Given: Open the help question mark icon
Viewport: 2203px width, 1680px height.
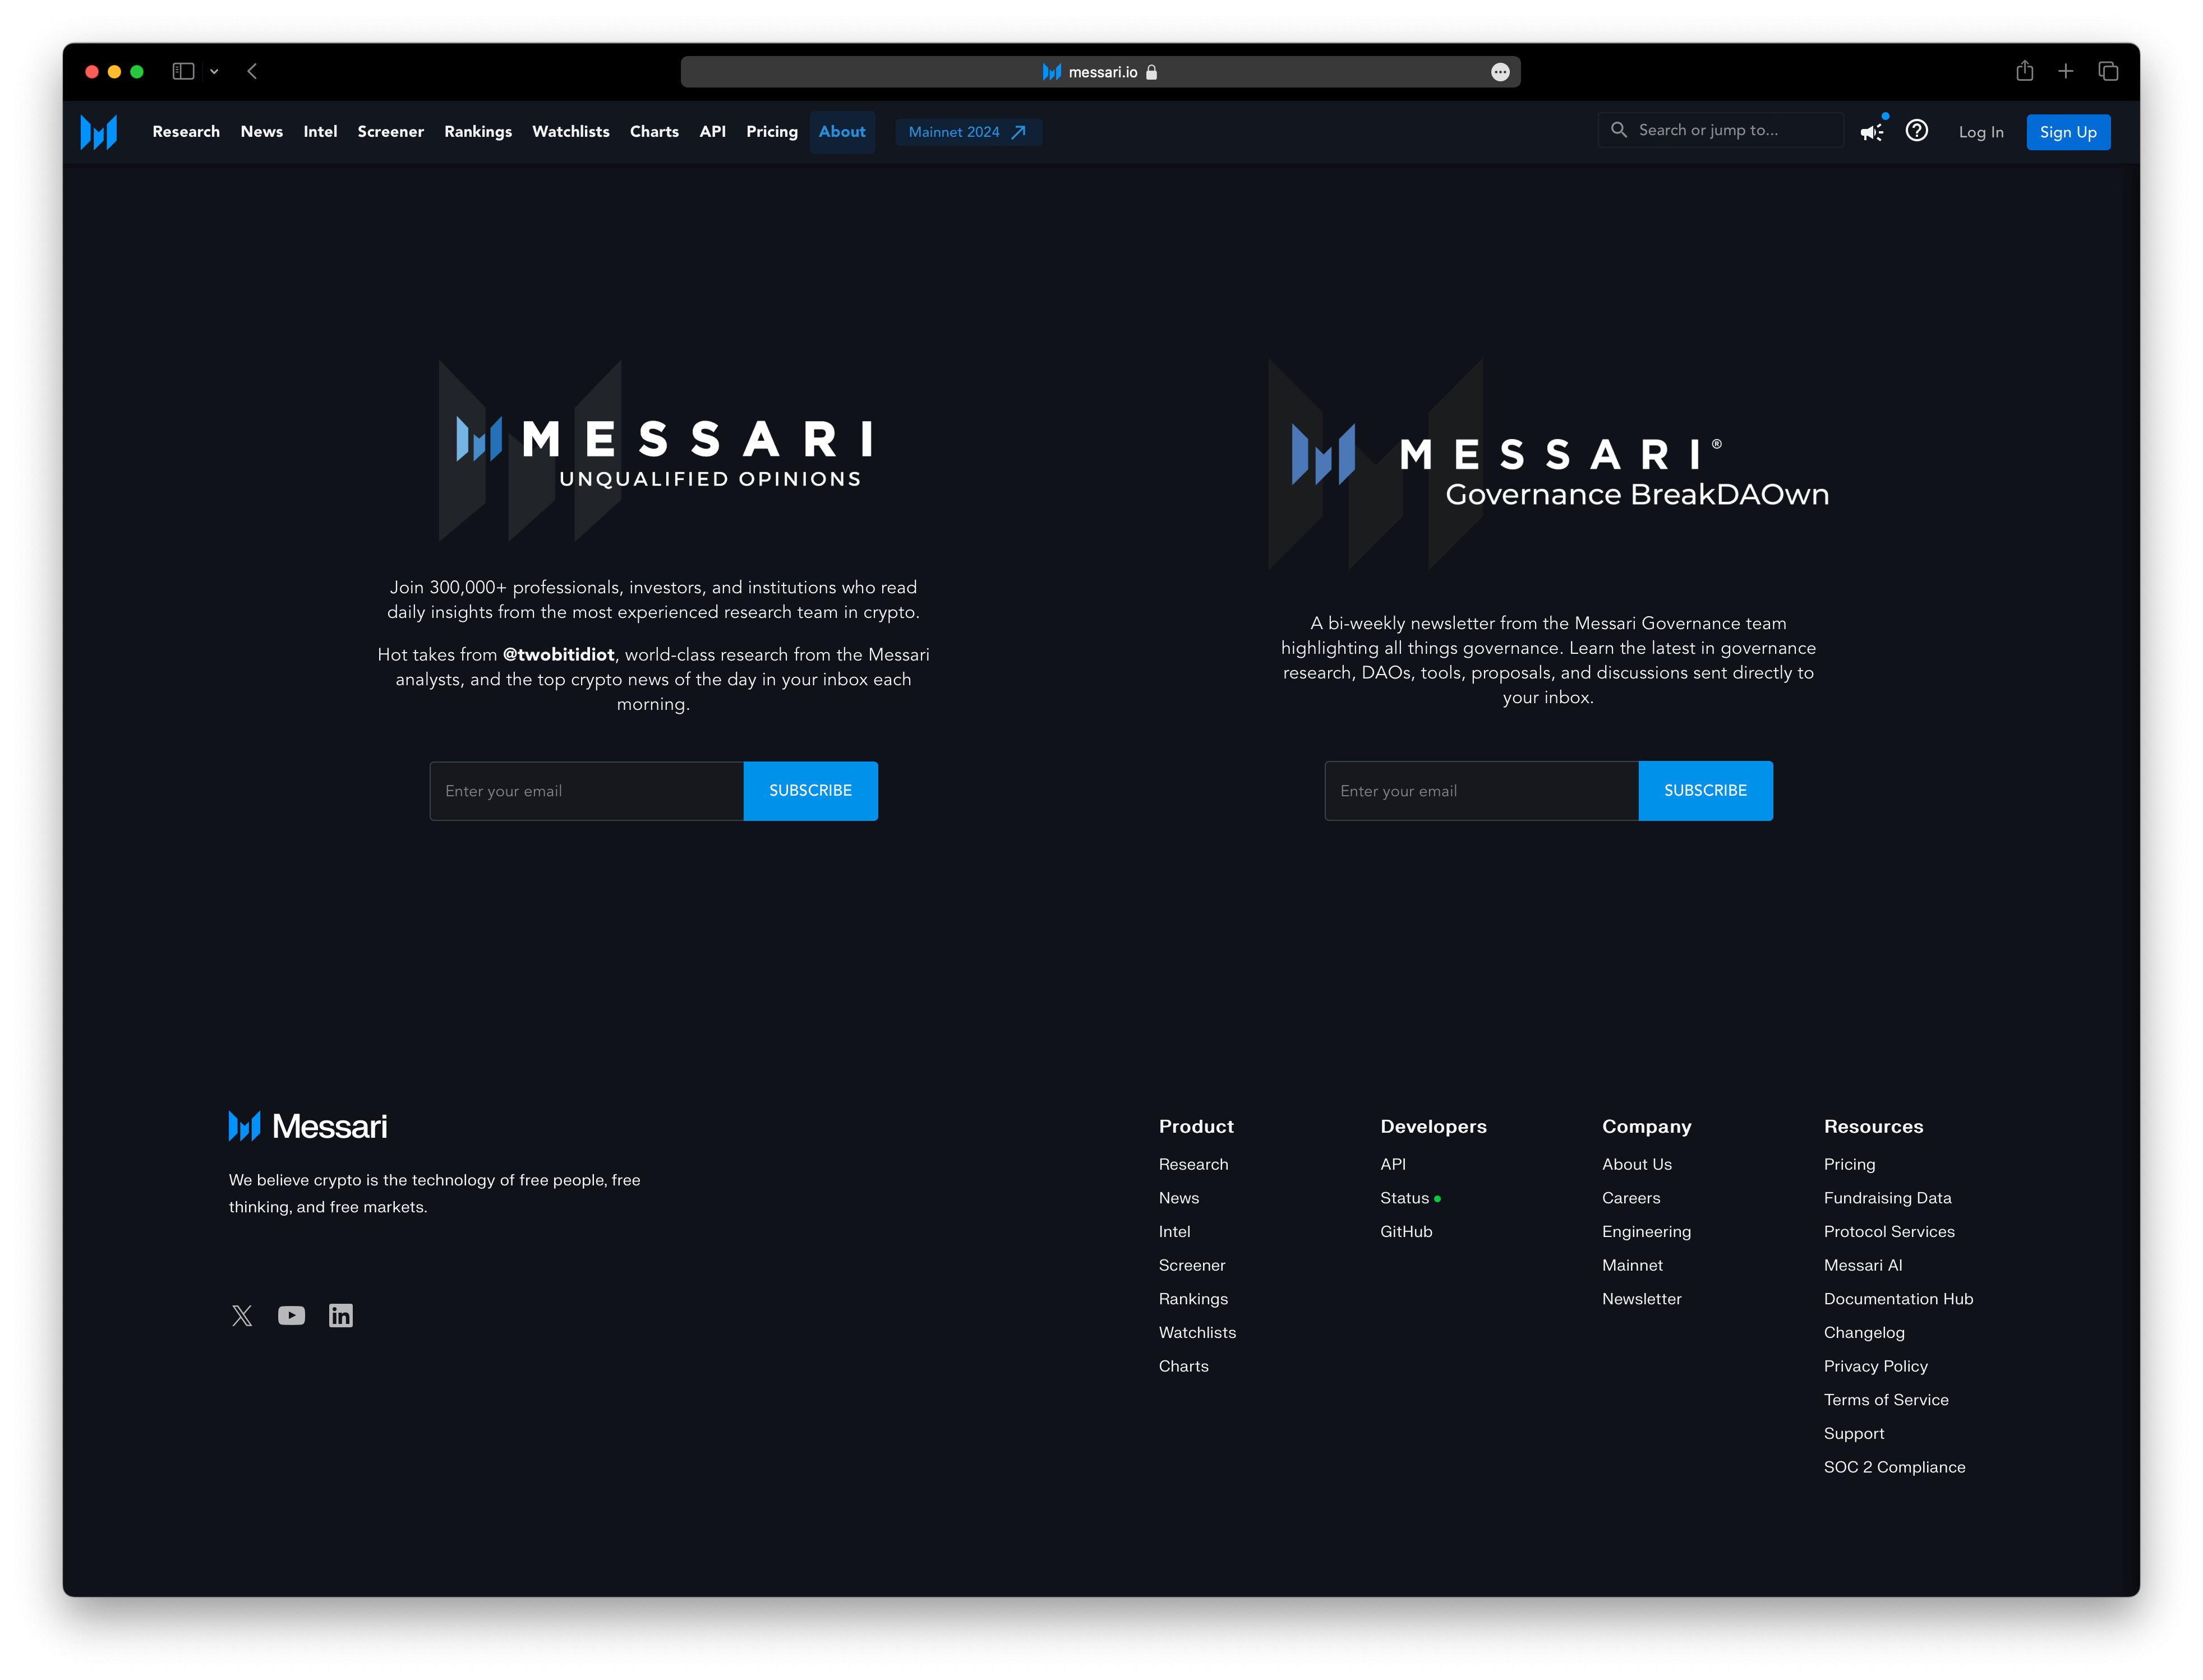Looking at the screenshot, I should click(1917, 131).
